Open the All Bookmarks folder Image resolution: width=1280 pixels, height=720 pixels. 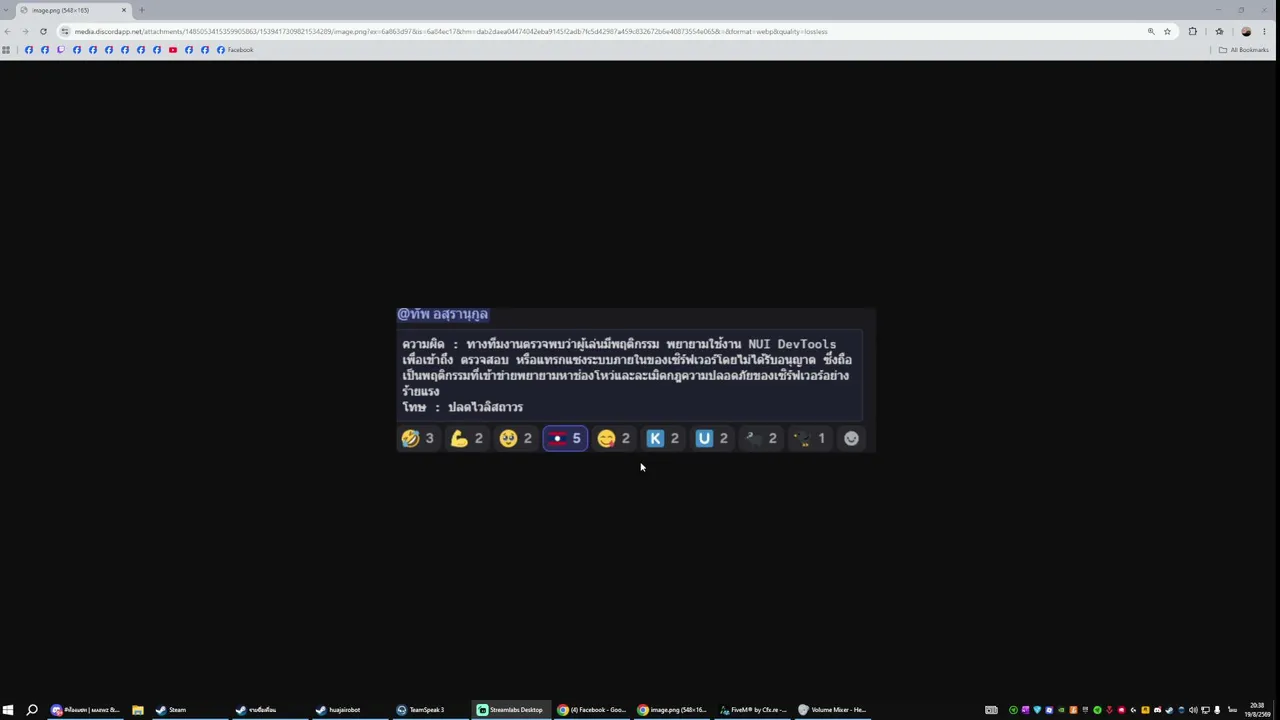pos(1243,50)
